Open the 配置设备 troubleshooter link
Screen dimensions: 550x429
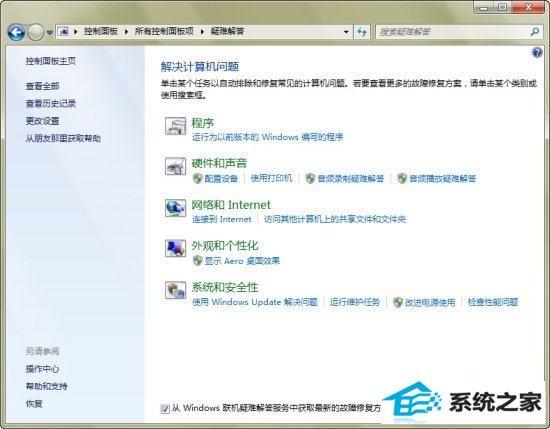[221, 179]
